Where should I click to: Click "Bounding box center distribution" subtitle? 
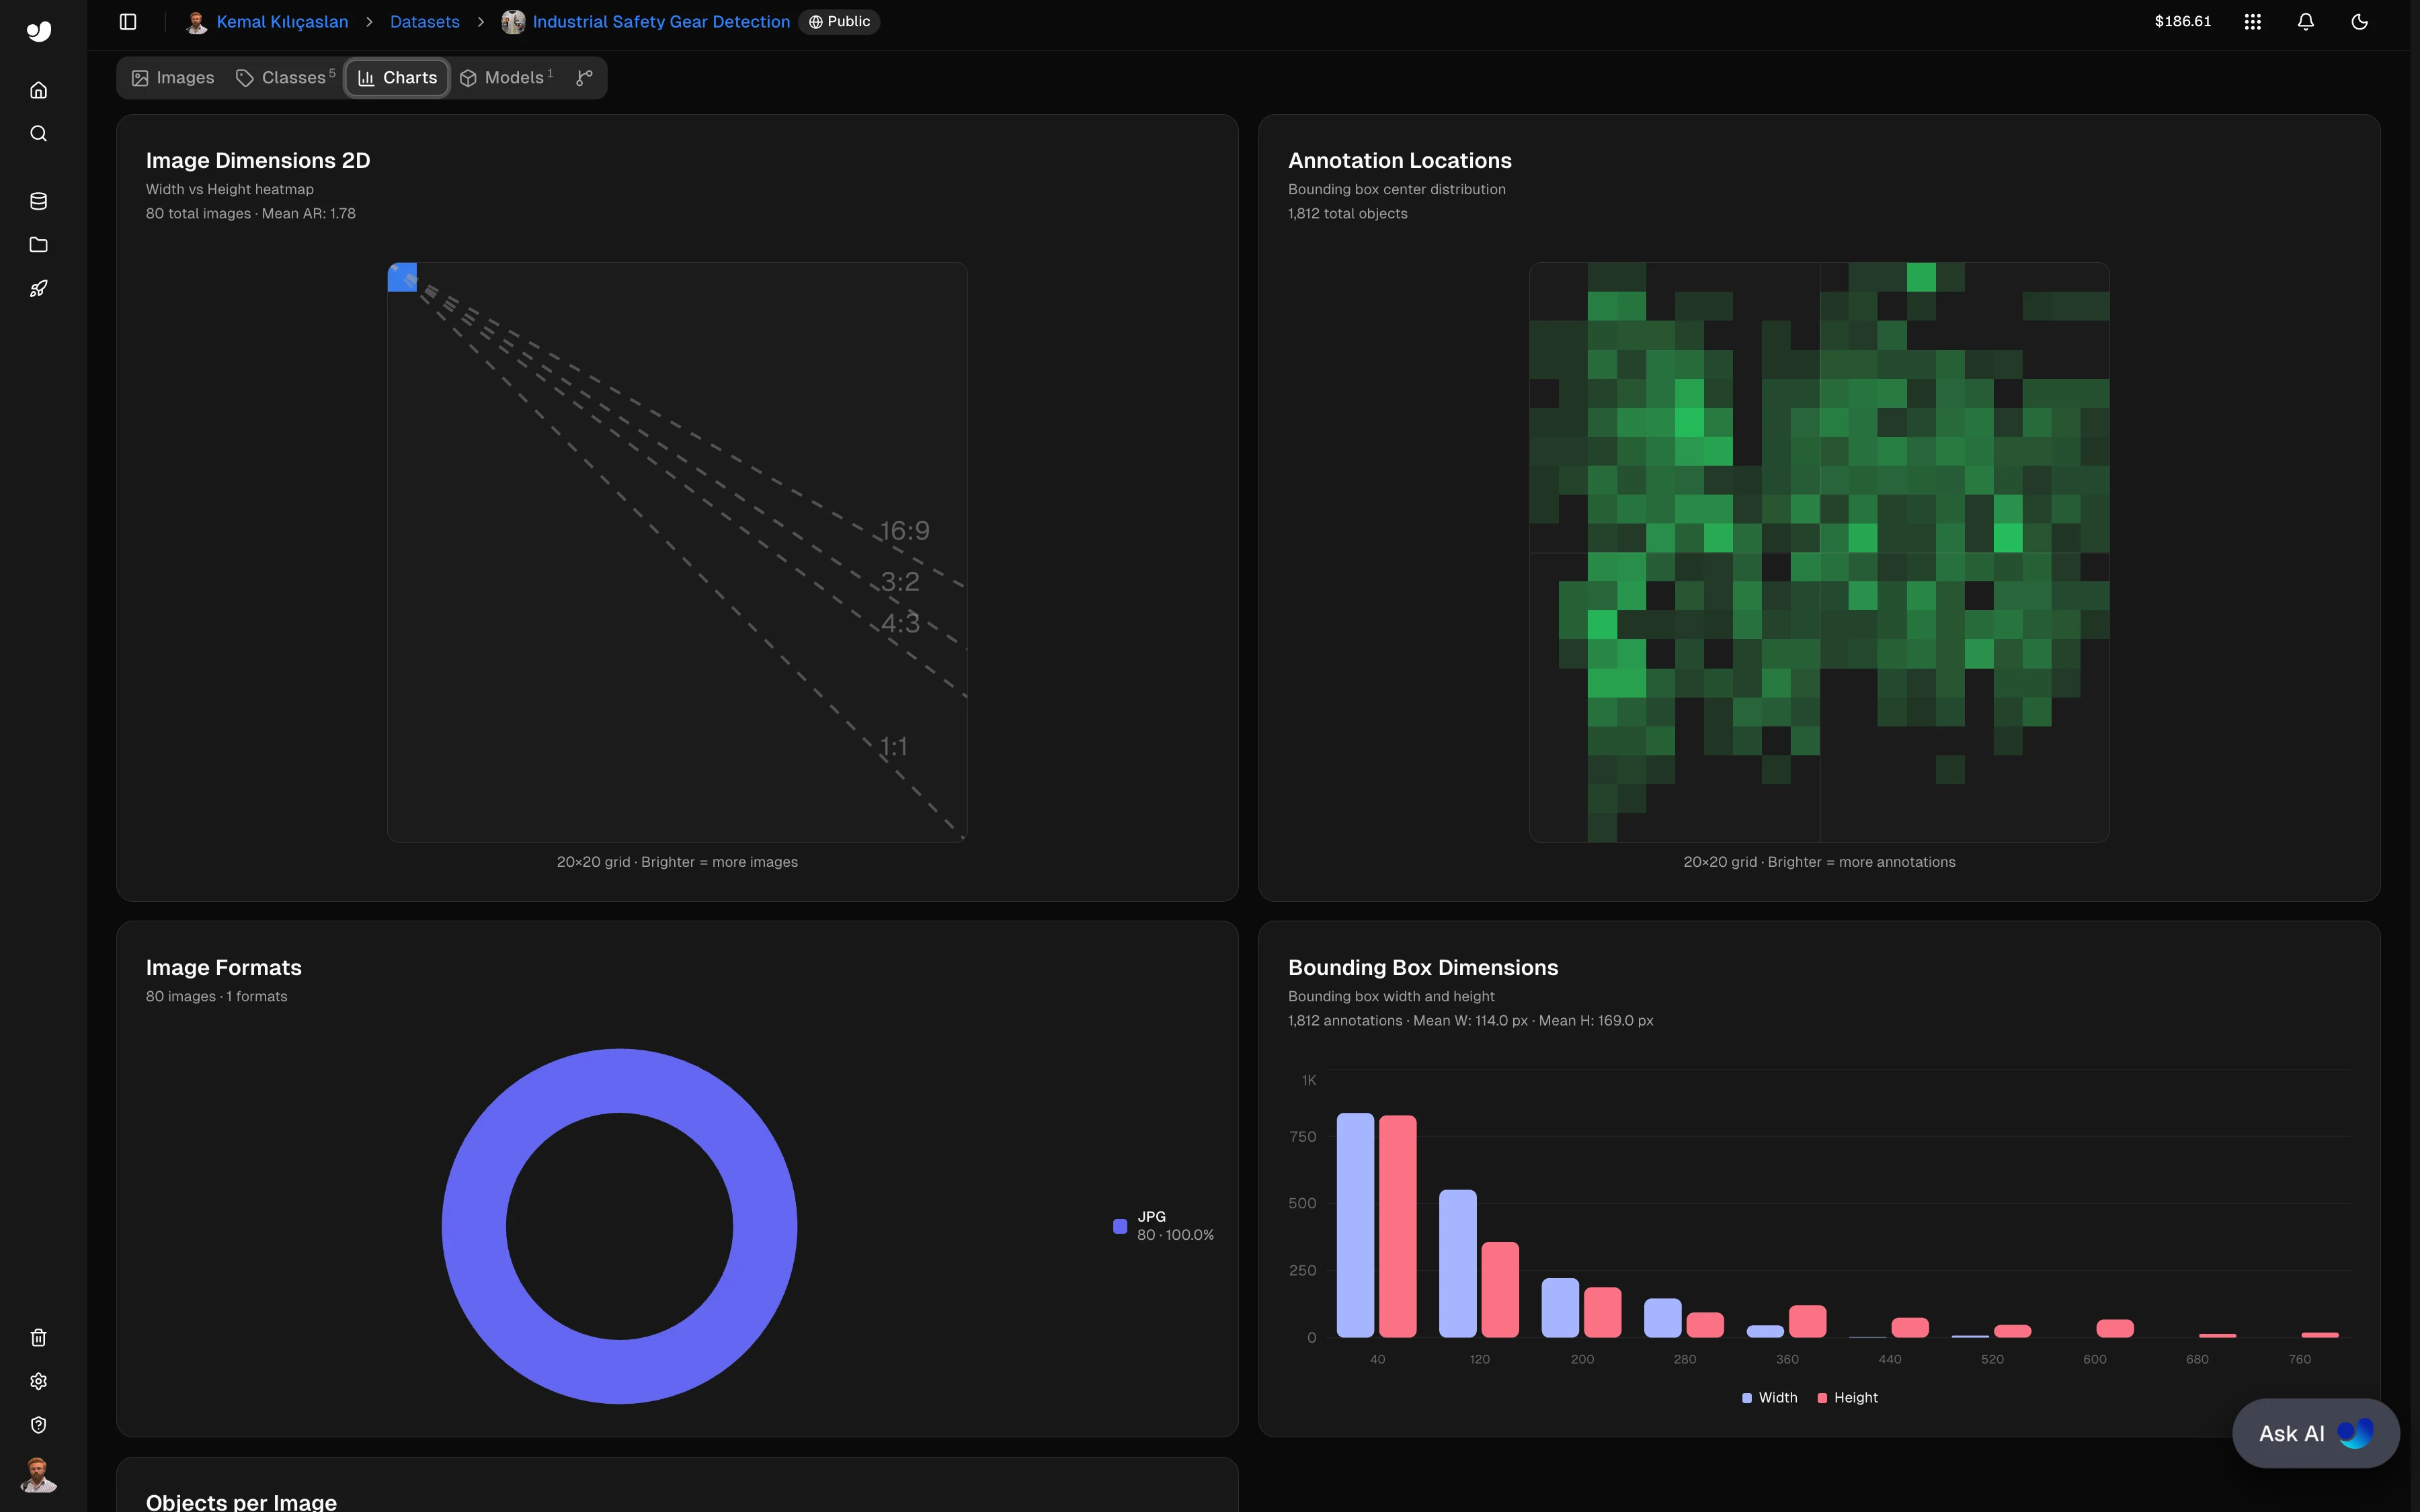tap(1397, 190)
